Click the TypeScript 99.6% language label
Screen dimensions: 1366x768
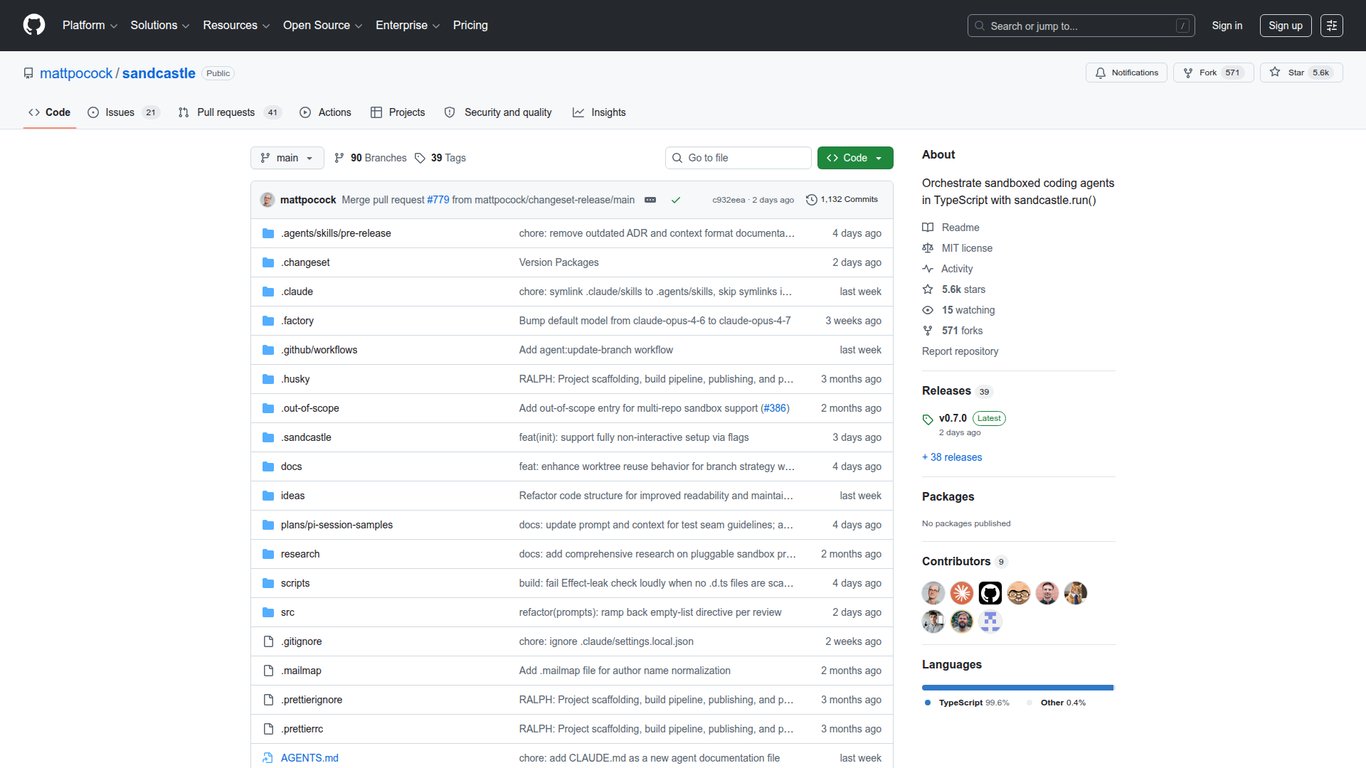click(967, 703)
